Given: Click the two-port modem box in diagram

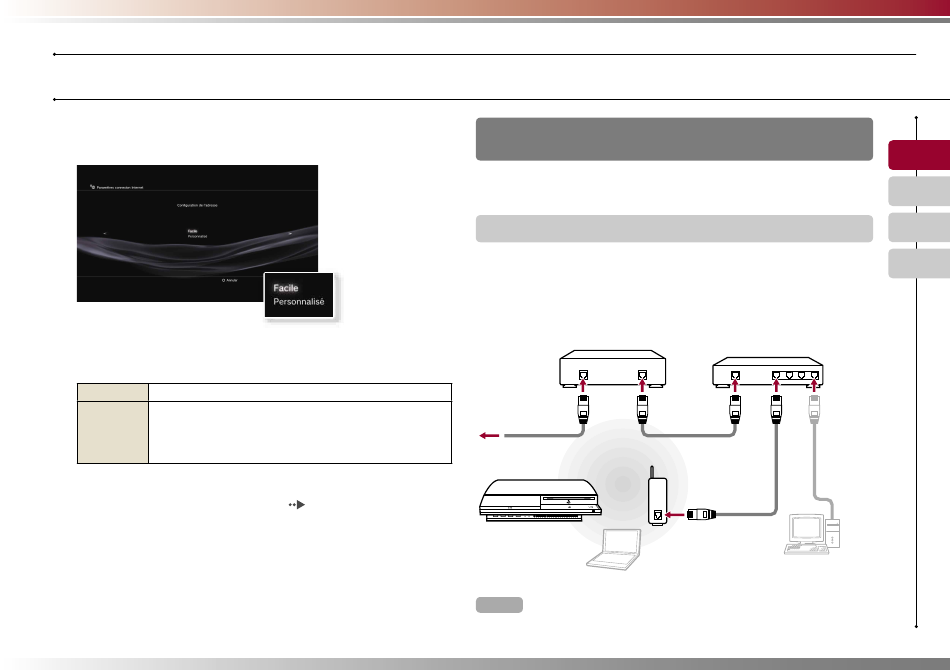Looking at the screenshot, I should [613, 369].
